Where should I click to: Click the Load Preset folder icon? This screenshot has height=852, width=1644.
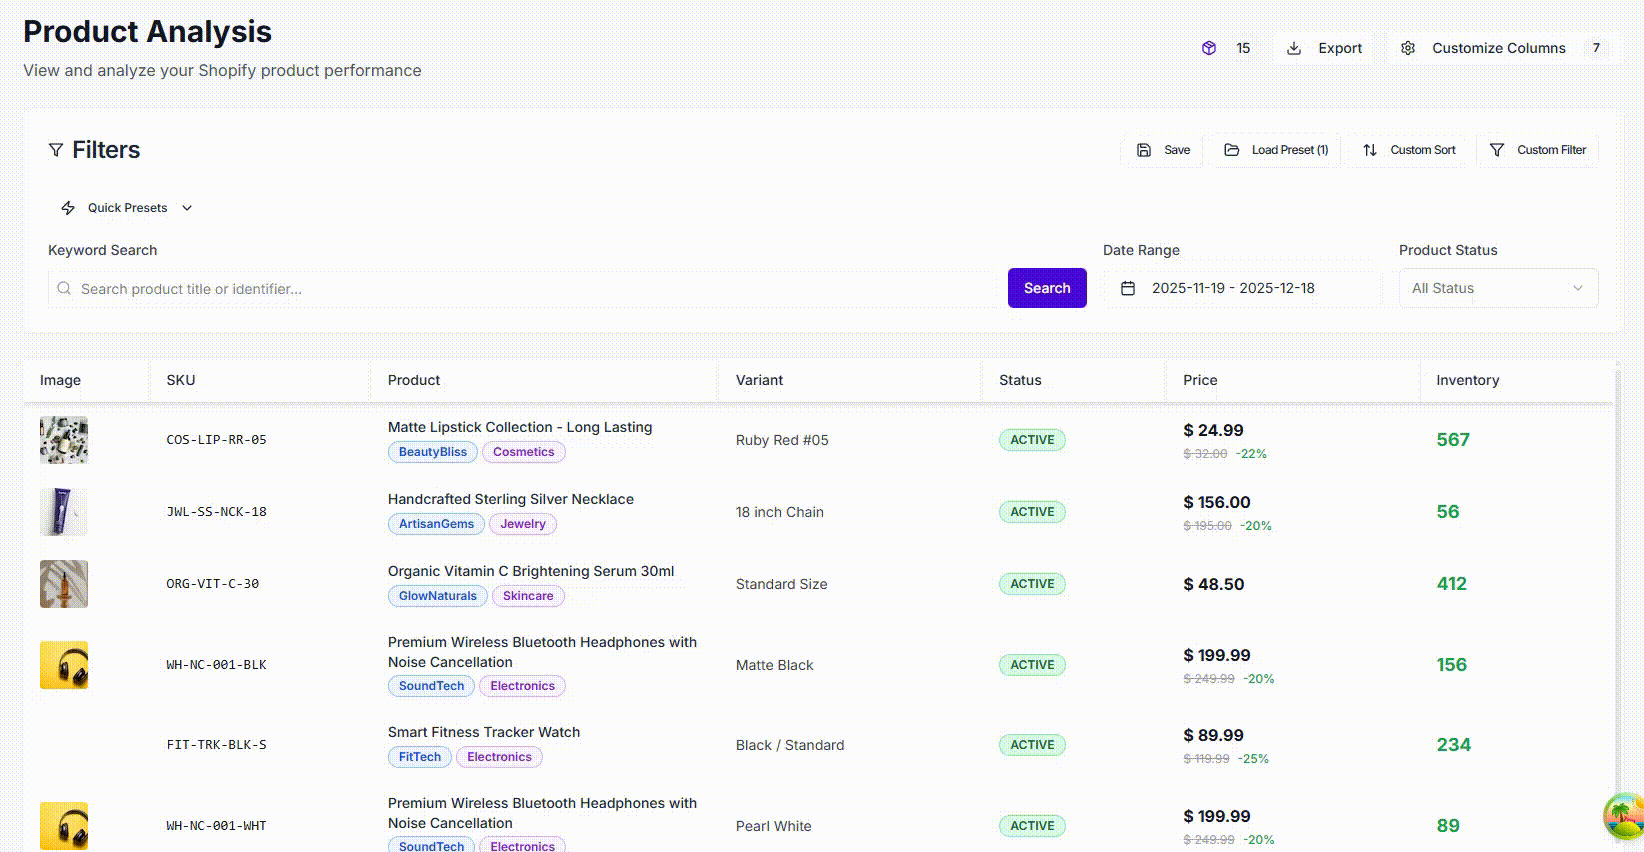click(1232, 150)
